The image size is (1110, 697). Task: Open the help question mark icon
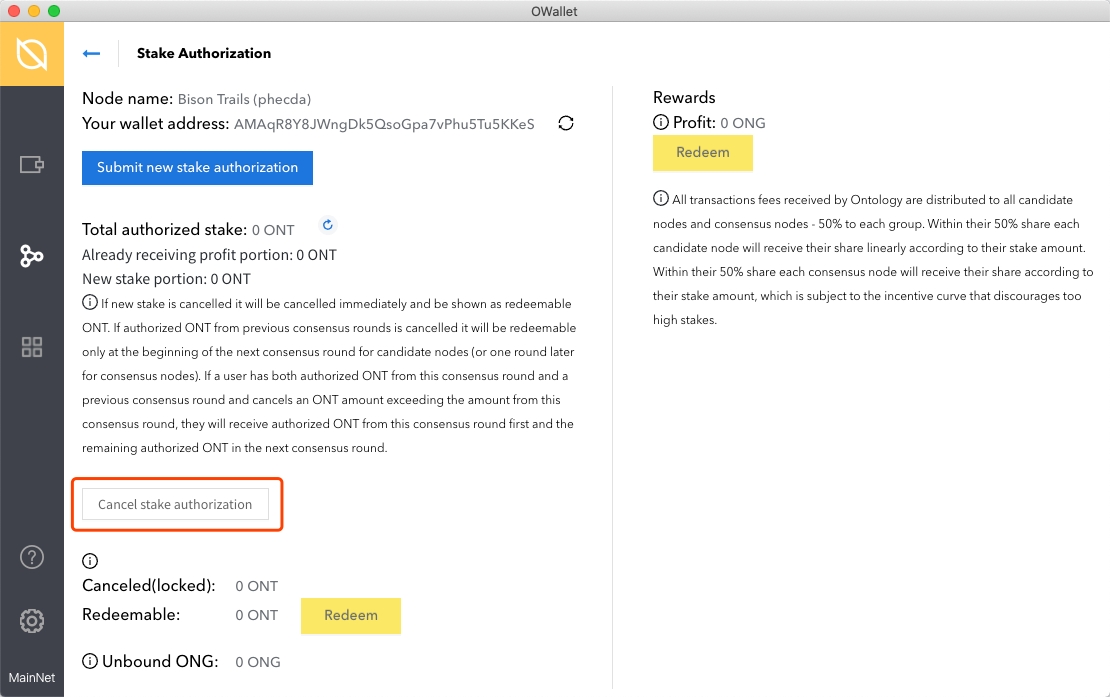tap(32, 557)
